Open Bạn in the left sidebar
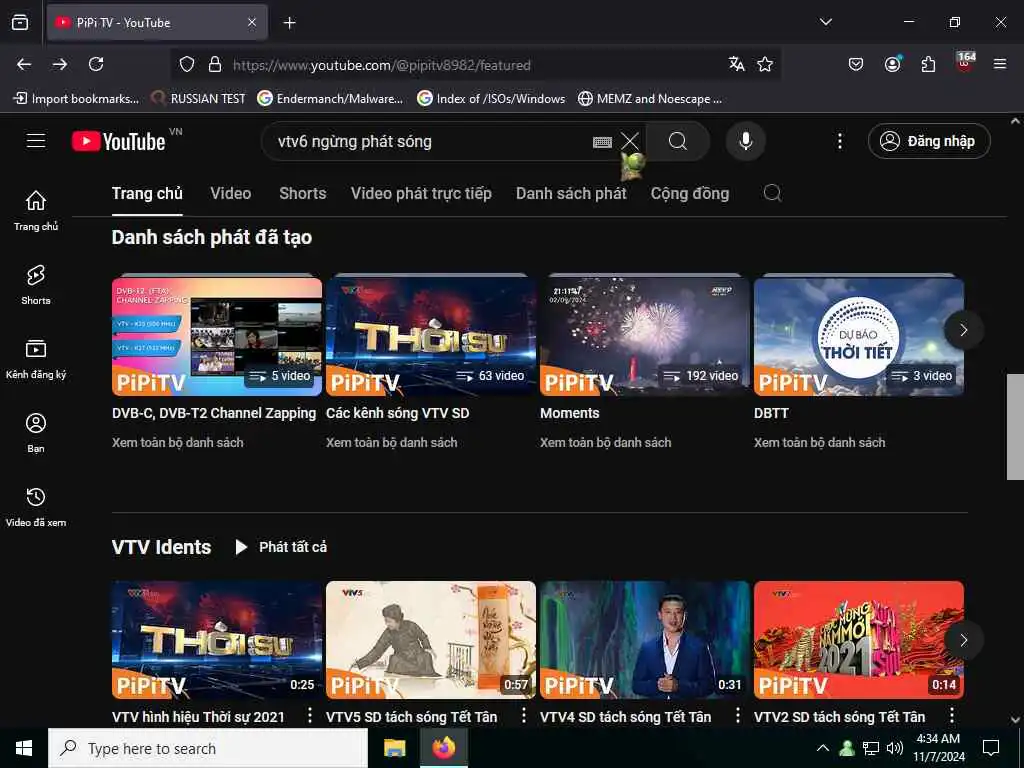1024x768 pixels. point(36,433)
